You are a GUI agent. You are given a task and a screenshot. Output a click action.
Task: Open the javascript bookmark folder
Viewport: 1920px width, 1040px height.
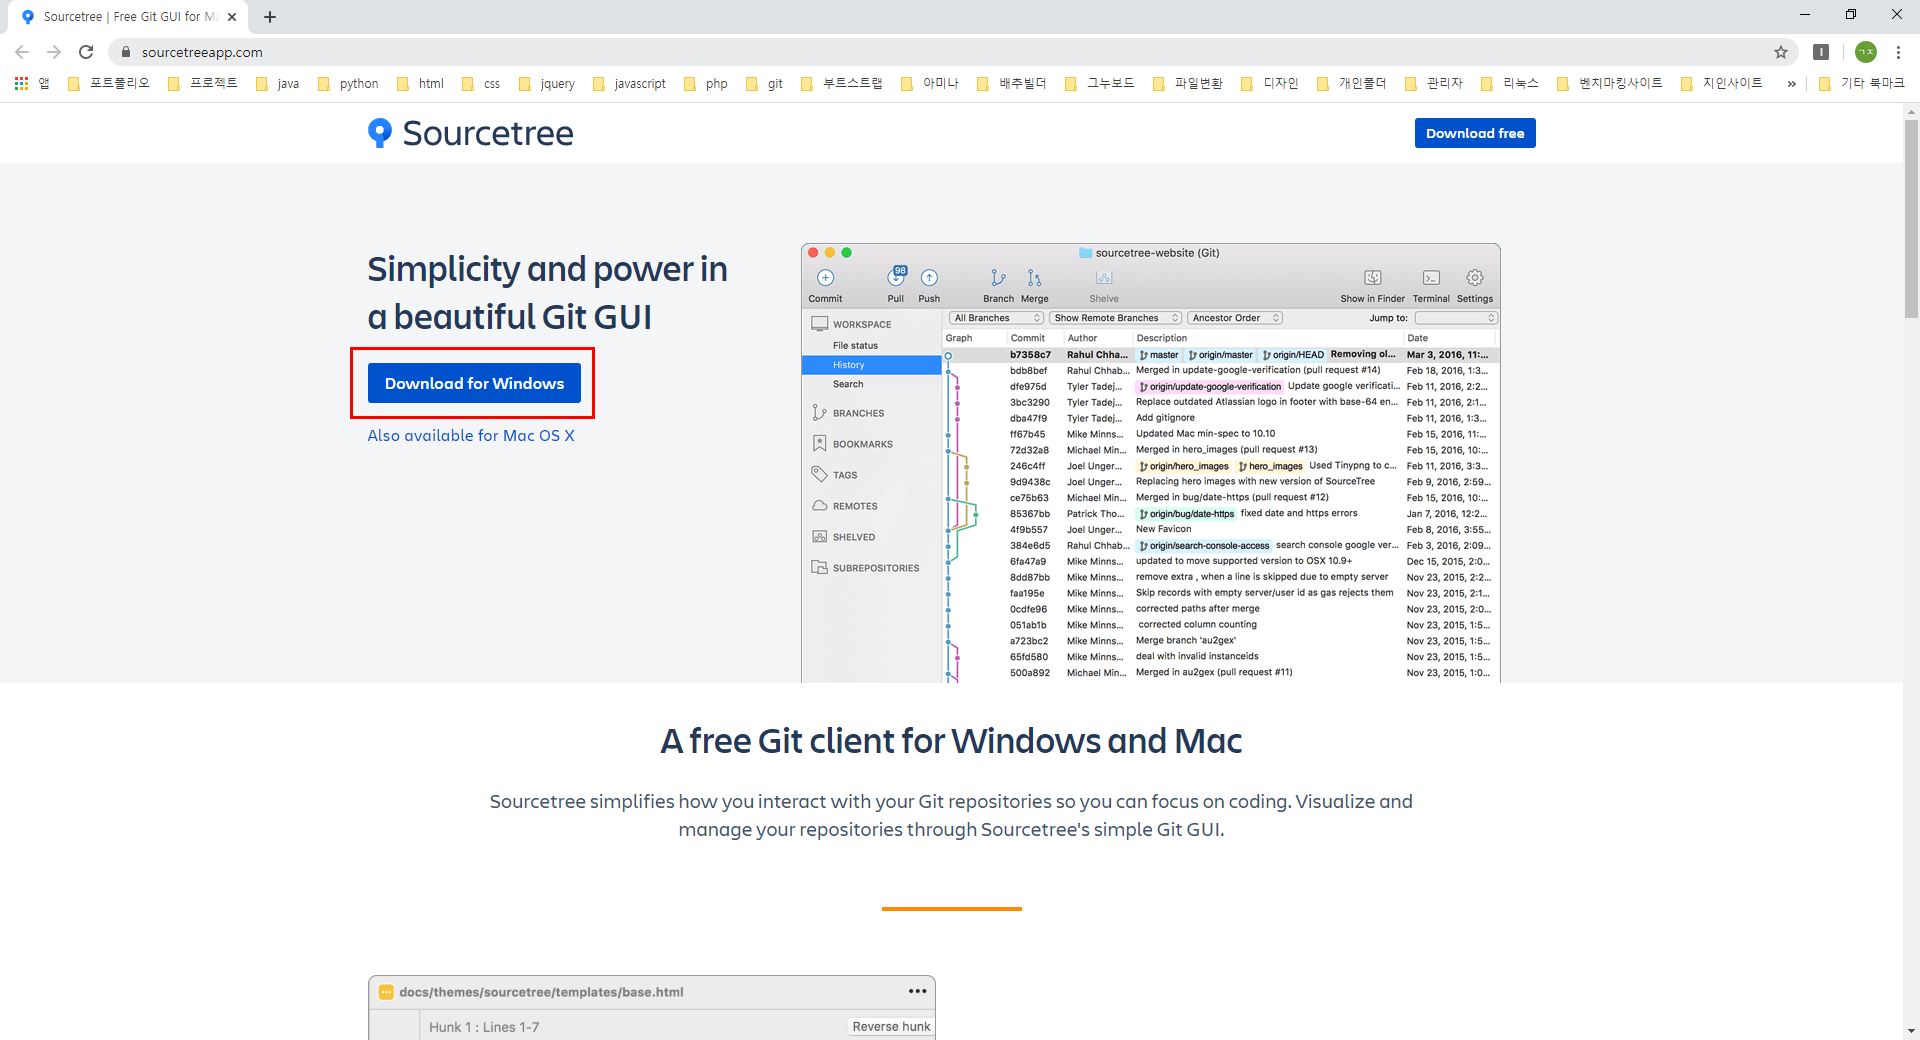coord(629,84)
